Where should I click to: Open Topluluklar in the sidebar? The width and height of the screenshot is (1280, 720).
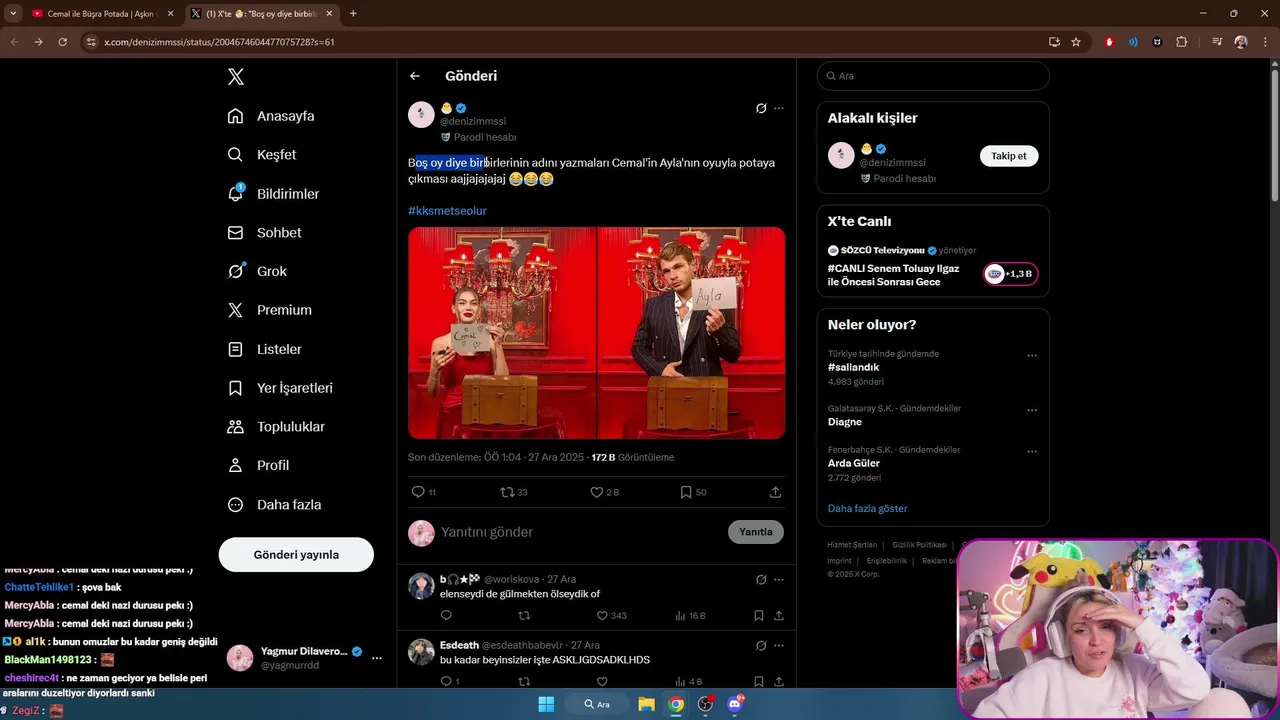coord(276,427)
